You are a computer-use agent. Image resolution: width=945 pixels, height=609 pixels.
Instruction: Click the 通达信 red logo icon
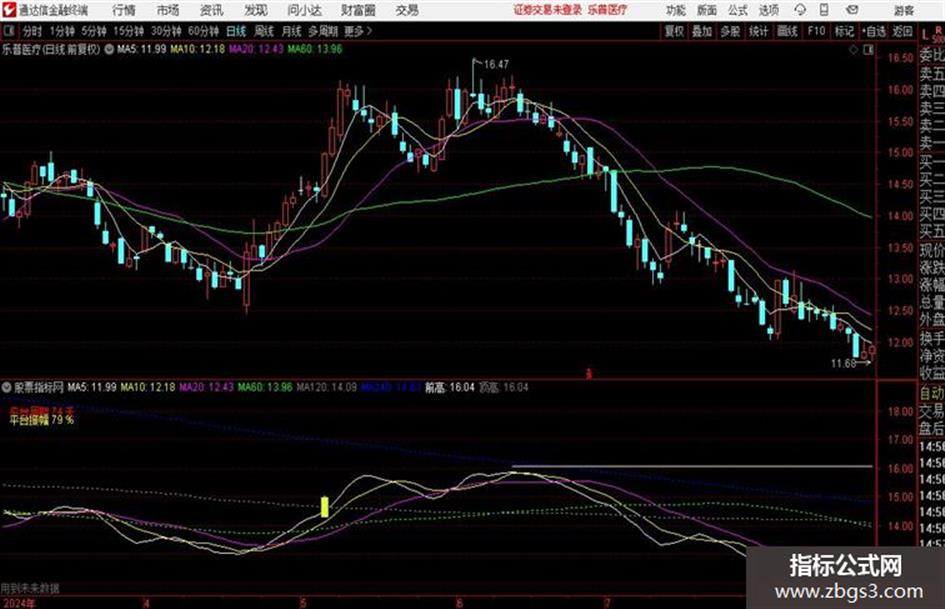(x=8, y=10)
